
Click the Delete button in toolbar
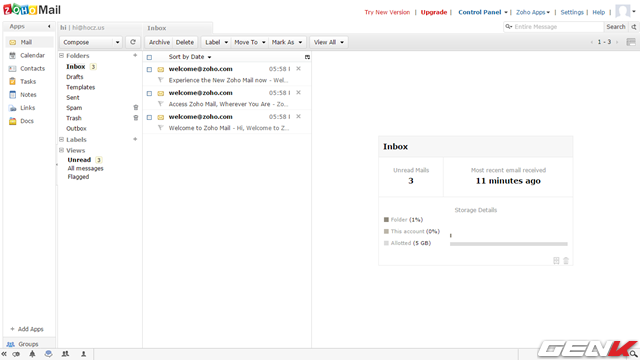click(x=184, y=42)
